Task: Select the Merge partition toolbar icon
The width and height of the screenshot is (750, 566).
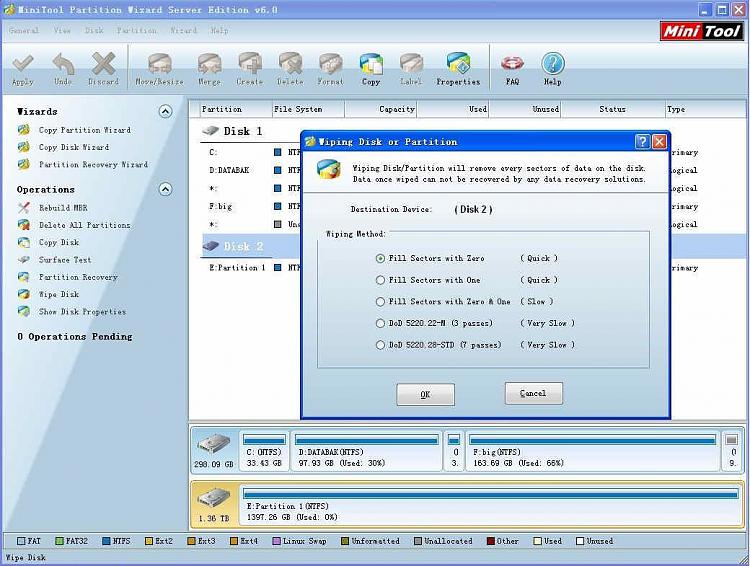Action: pyautogui.click(x=210, y=69)
